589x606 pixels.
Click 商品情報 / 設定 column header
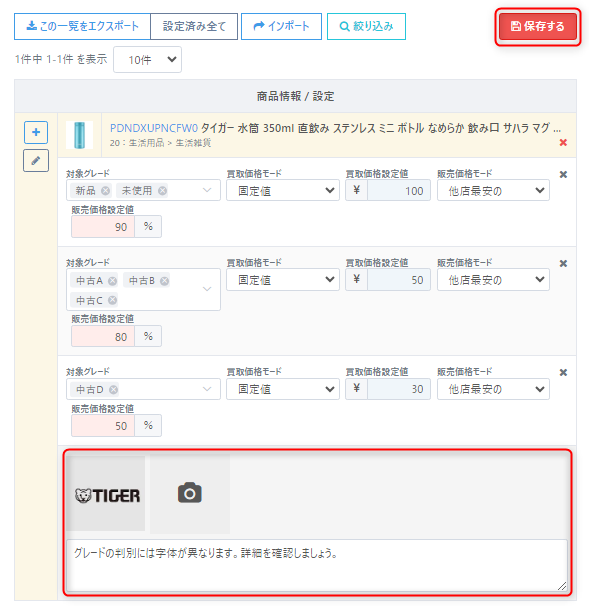pos(295,96)
